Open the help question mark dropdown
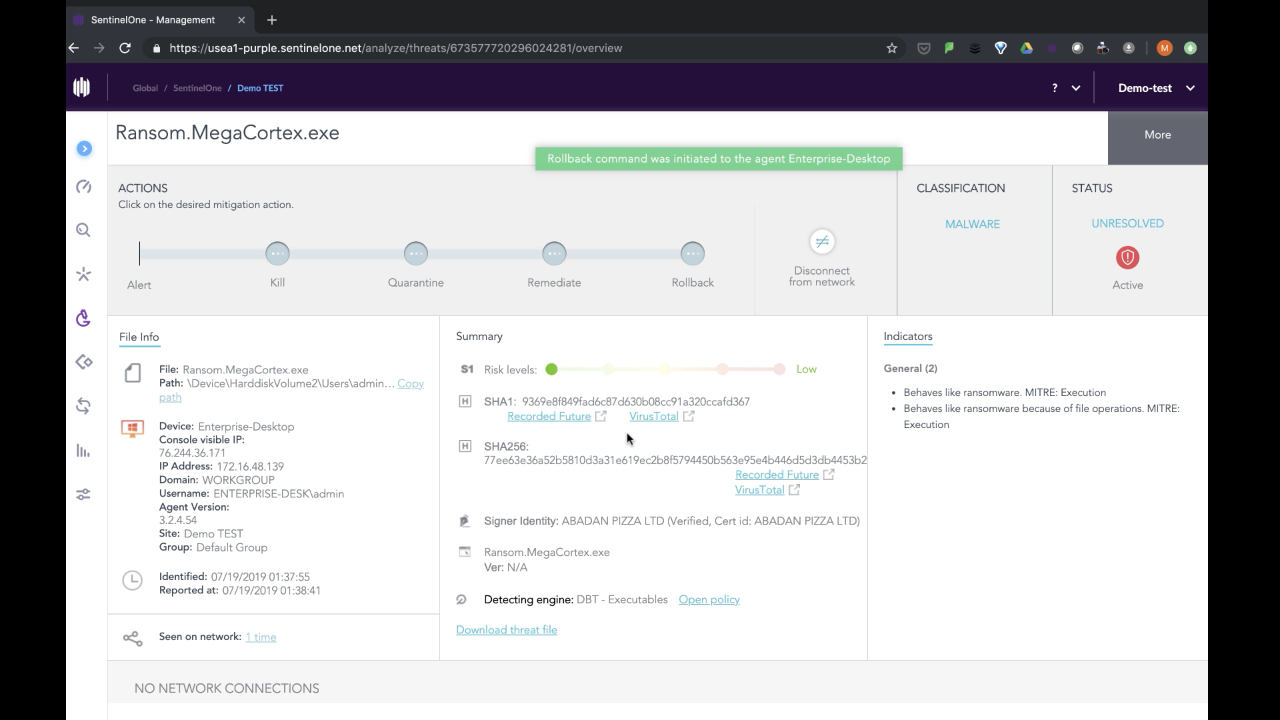The image size is (1280, 720). [1065, 88]
